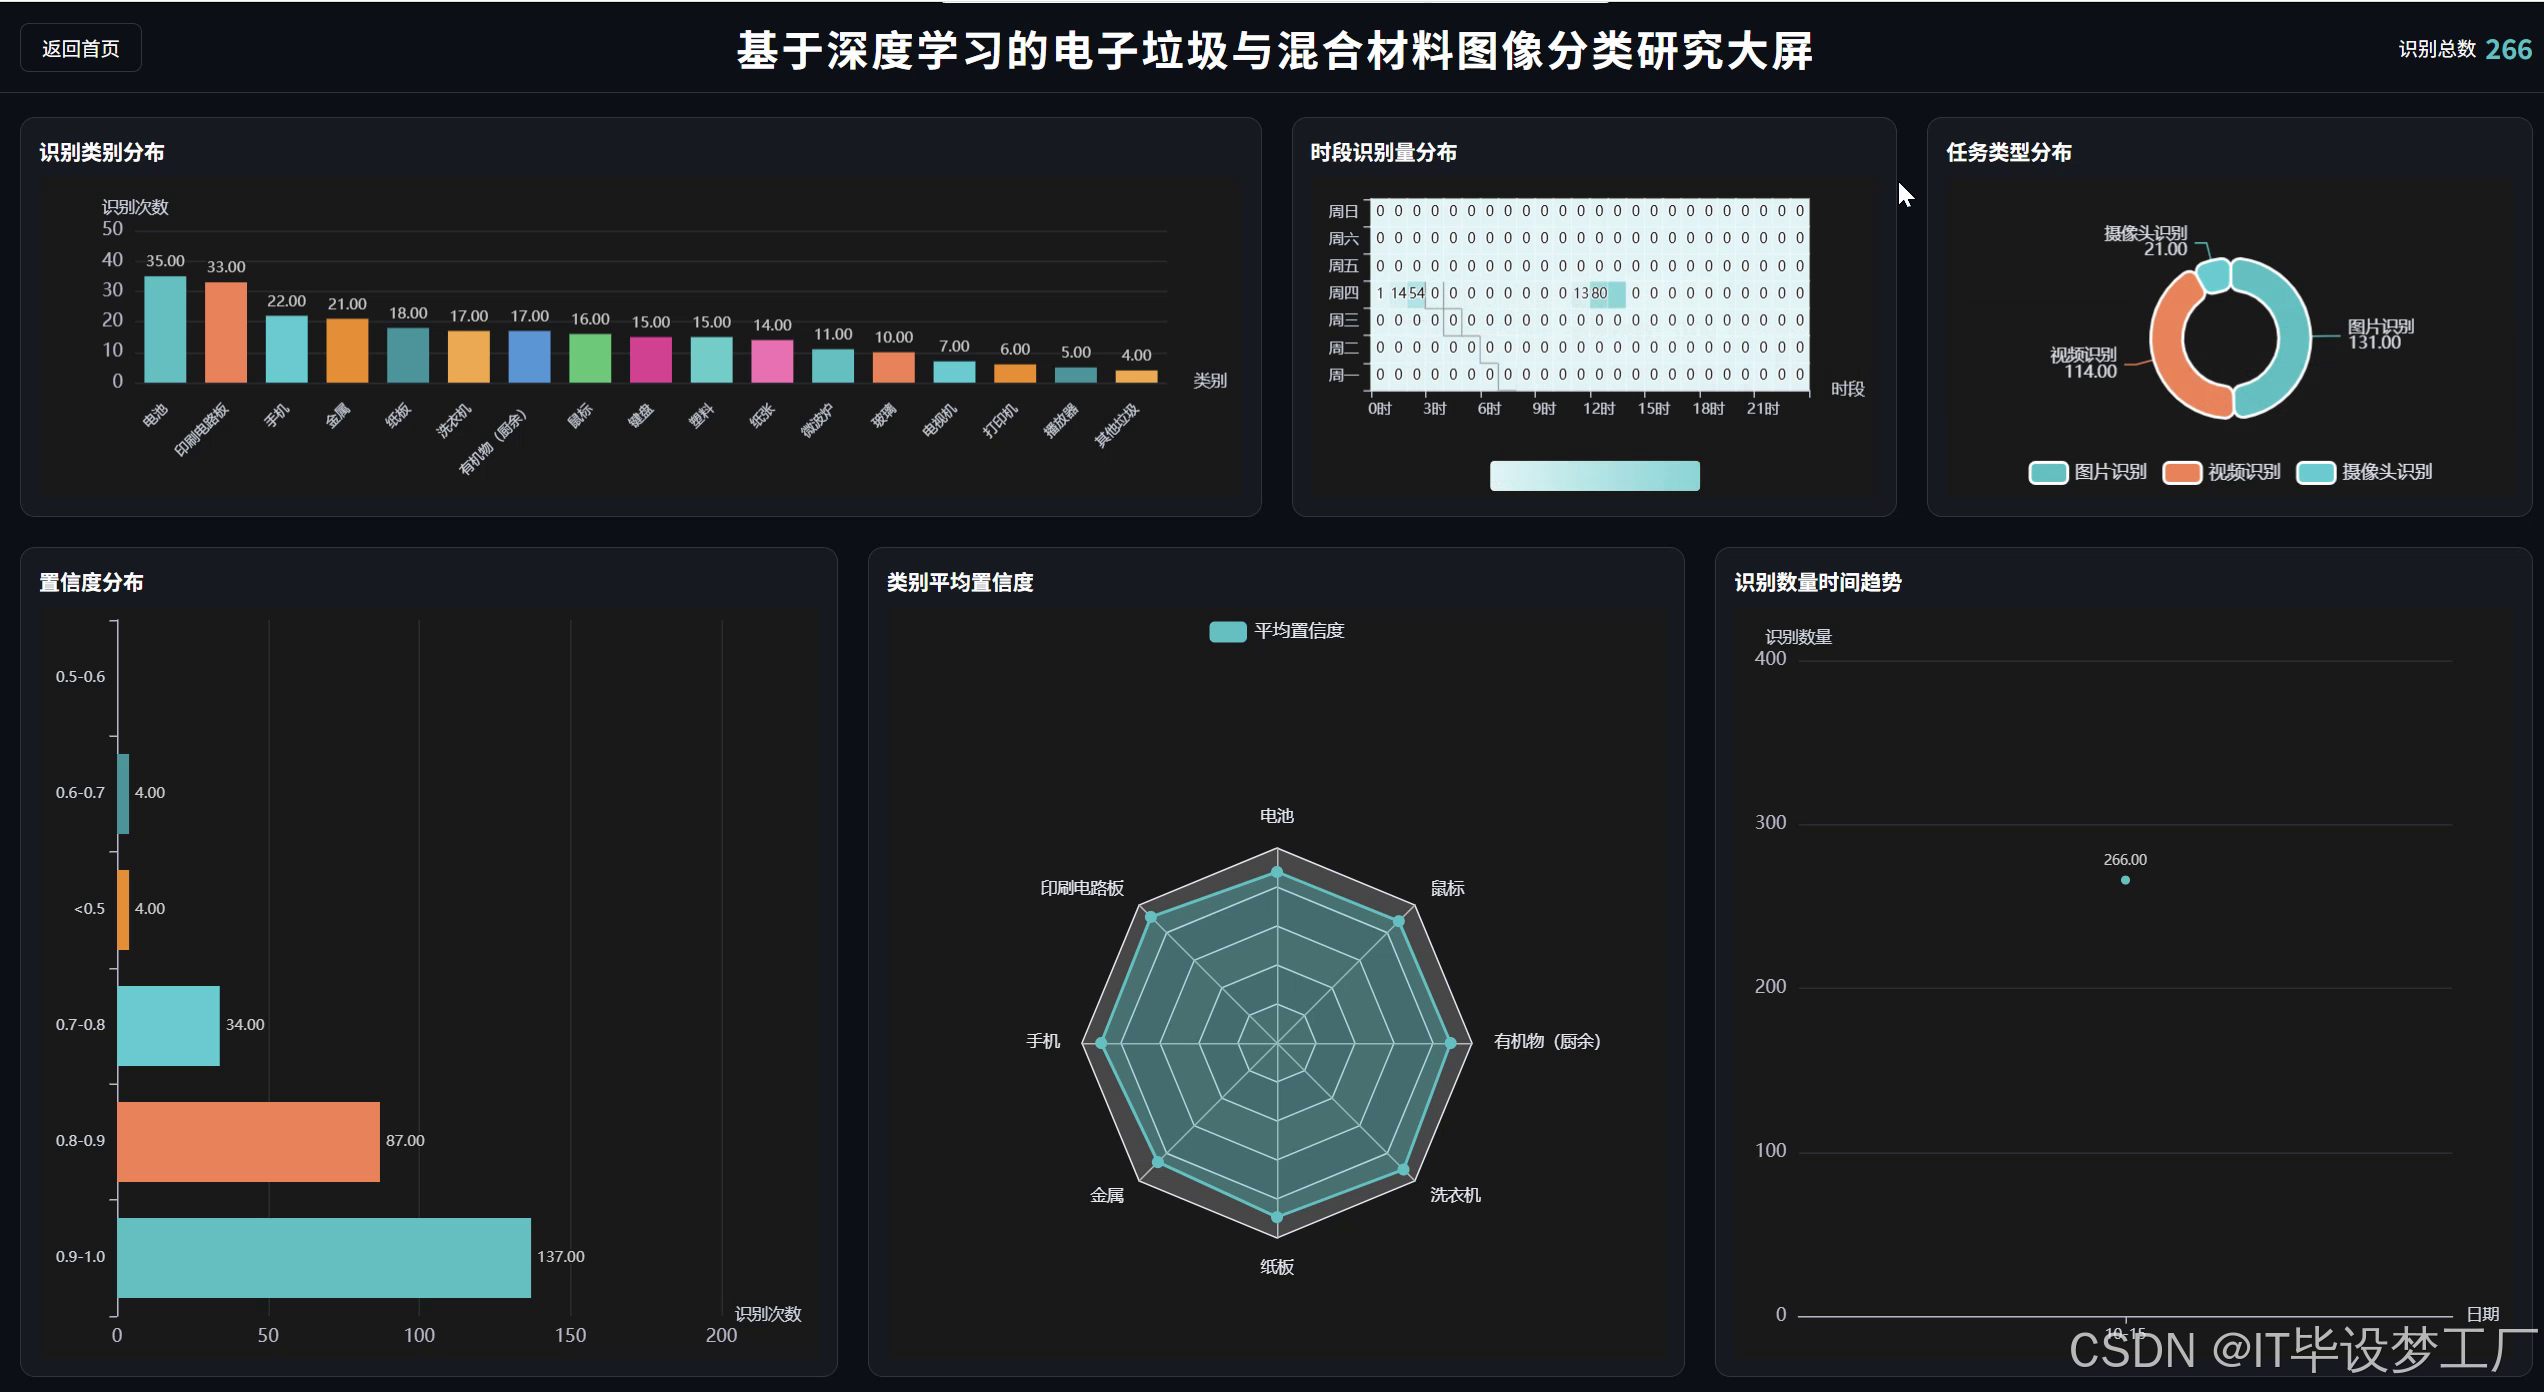The width and height of the screenshot is (2544, 1392).
Task: Click the 类别平均置信度 panel title
Action: (x=960, y=582)
